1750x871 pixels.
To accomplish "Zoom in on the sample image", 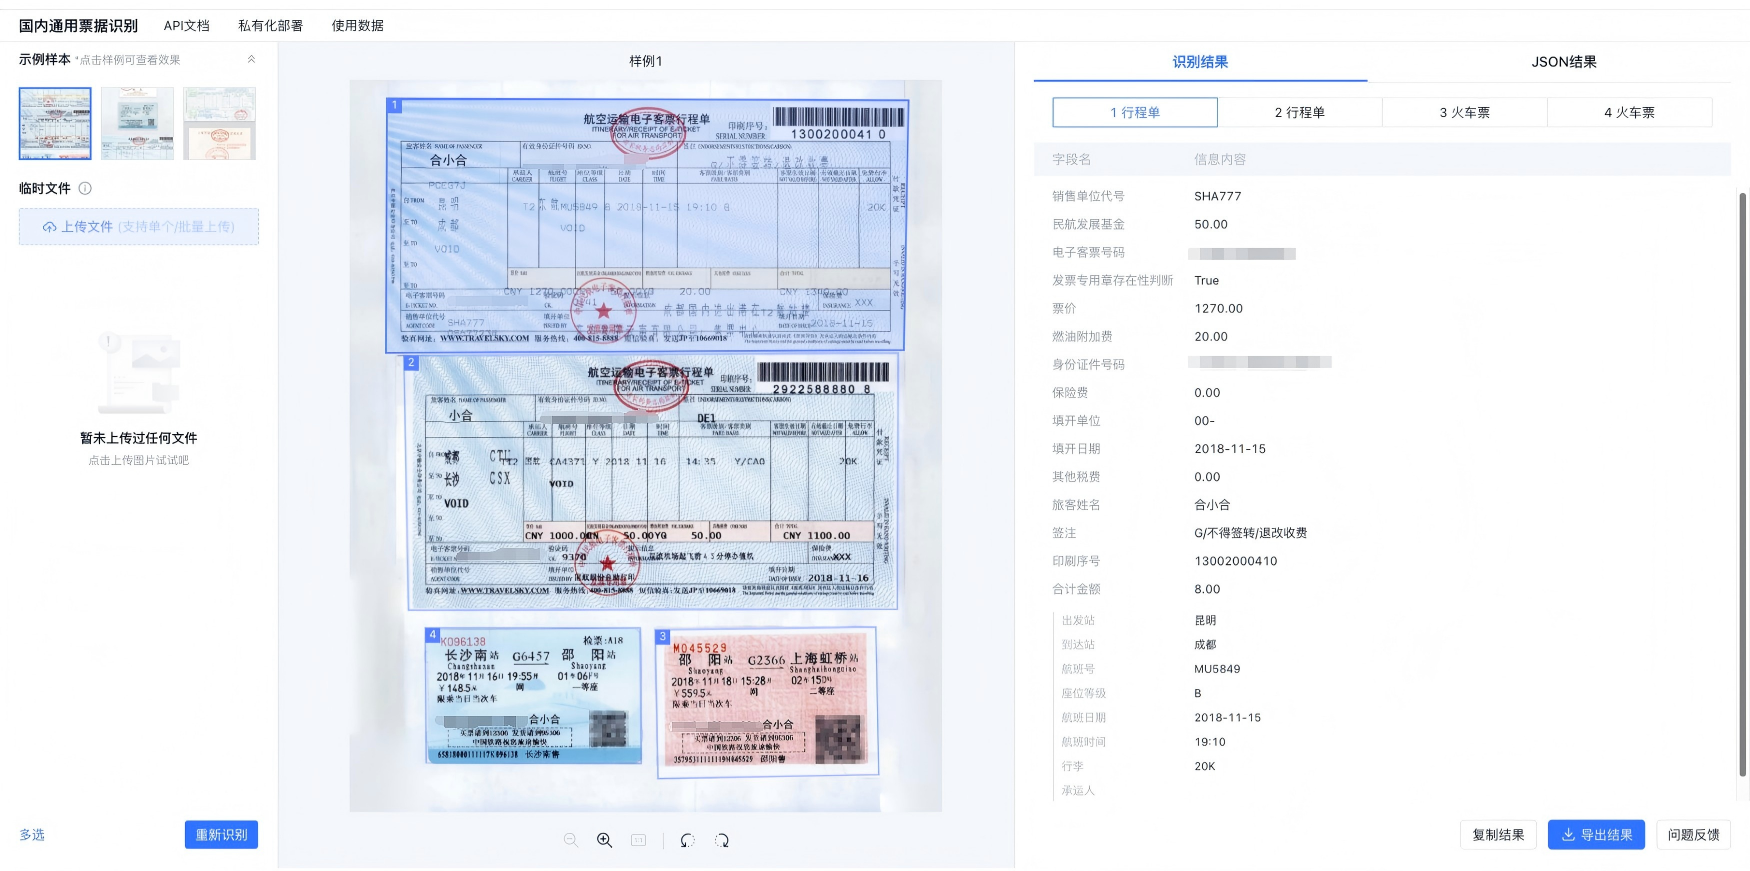I will pyautogui.click(x=605, y=840).
